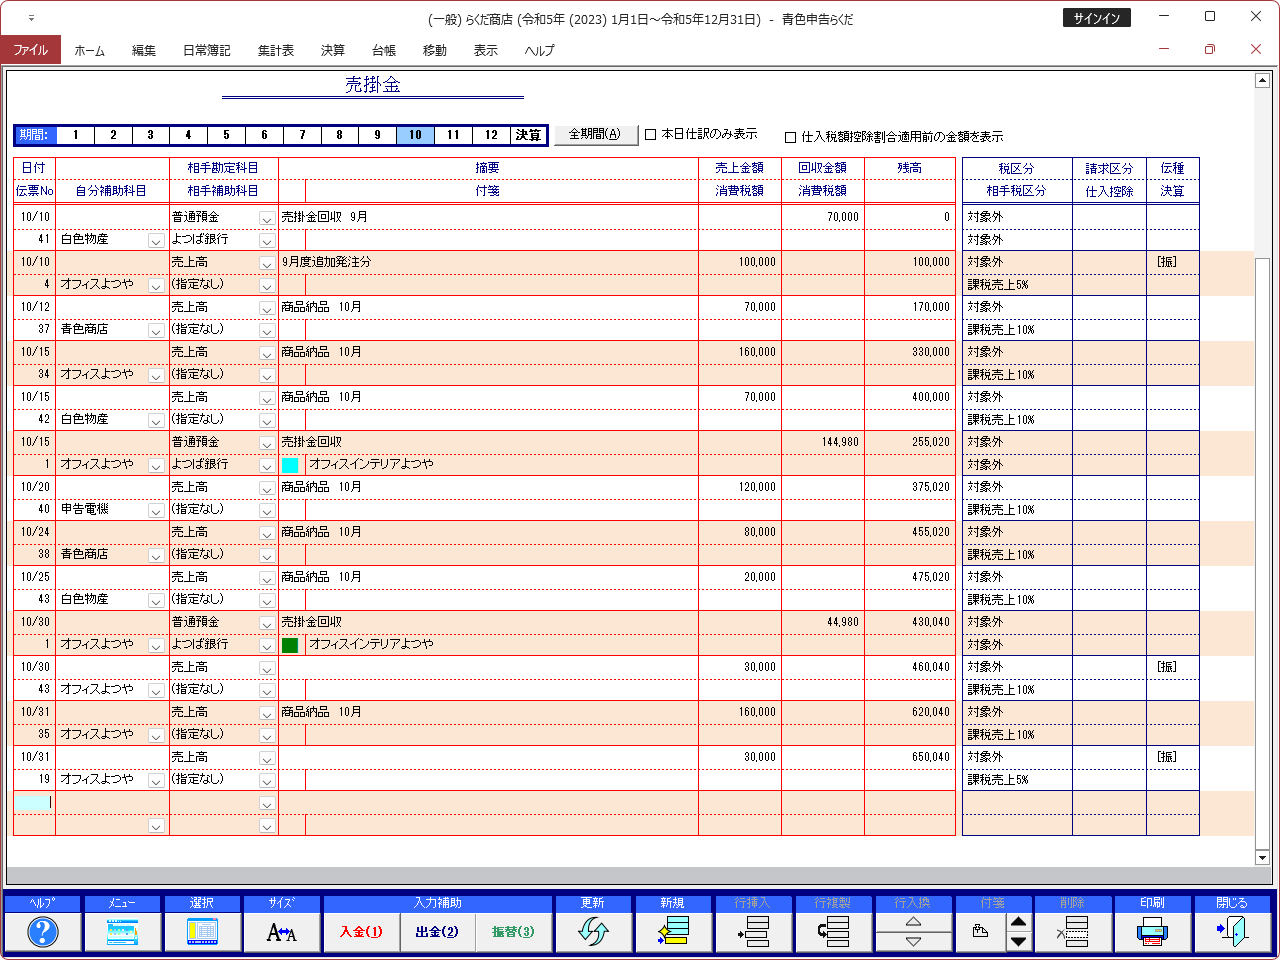This screenshot has width=1280, height=960.
Task: Click the vertical scrollbar up arrow
Action: click(1262, 81)
